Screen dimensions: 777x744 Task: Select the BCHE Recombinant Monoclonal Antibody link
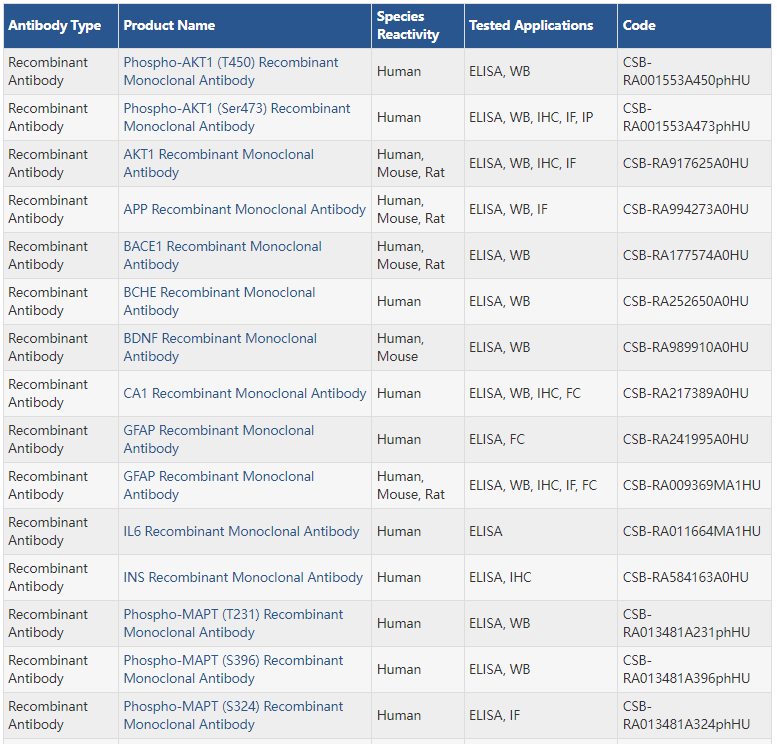pyautogui.click(x=219, y=293)
